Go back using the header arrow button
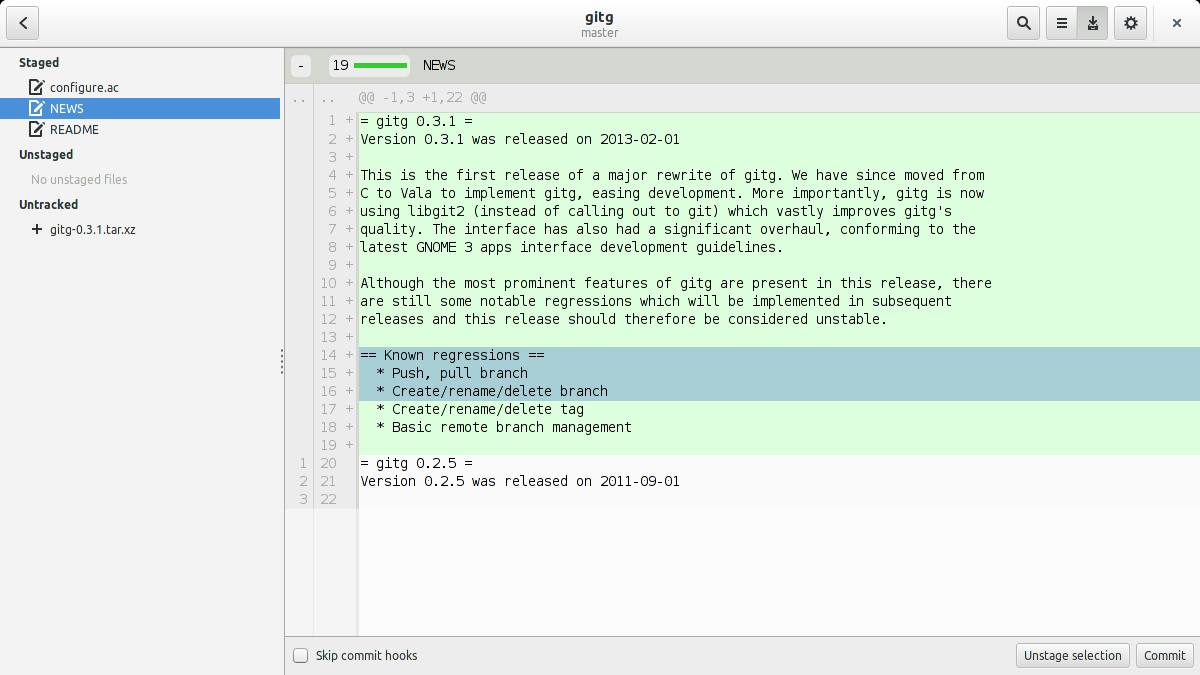This screenshot has height=675, width=1200. 23,23
